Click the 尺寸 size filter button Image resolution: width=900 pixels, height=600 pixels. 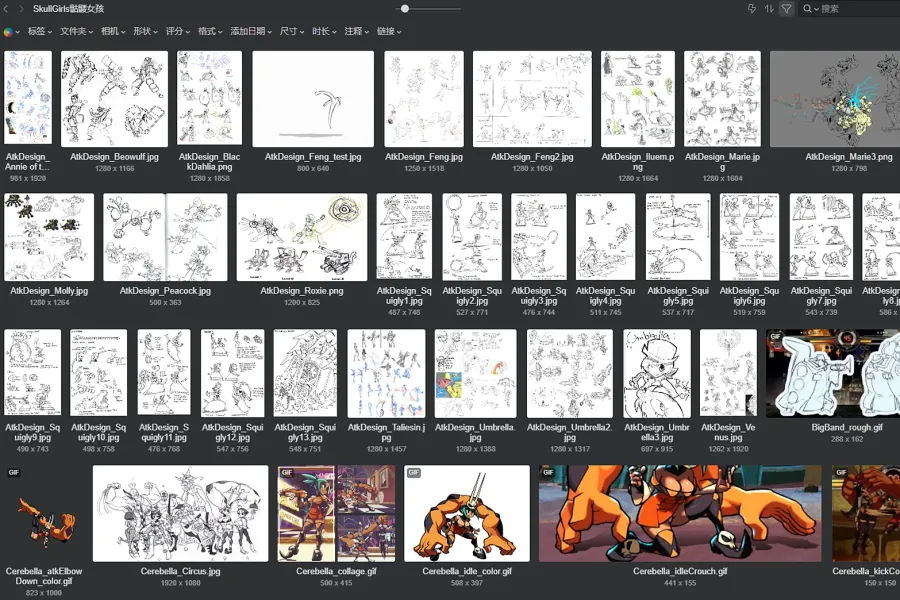tap(291, 31)
